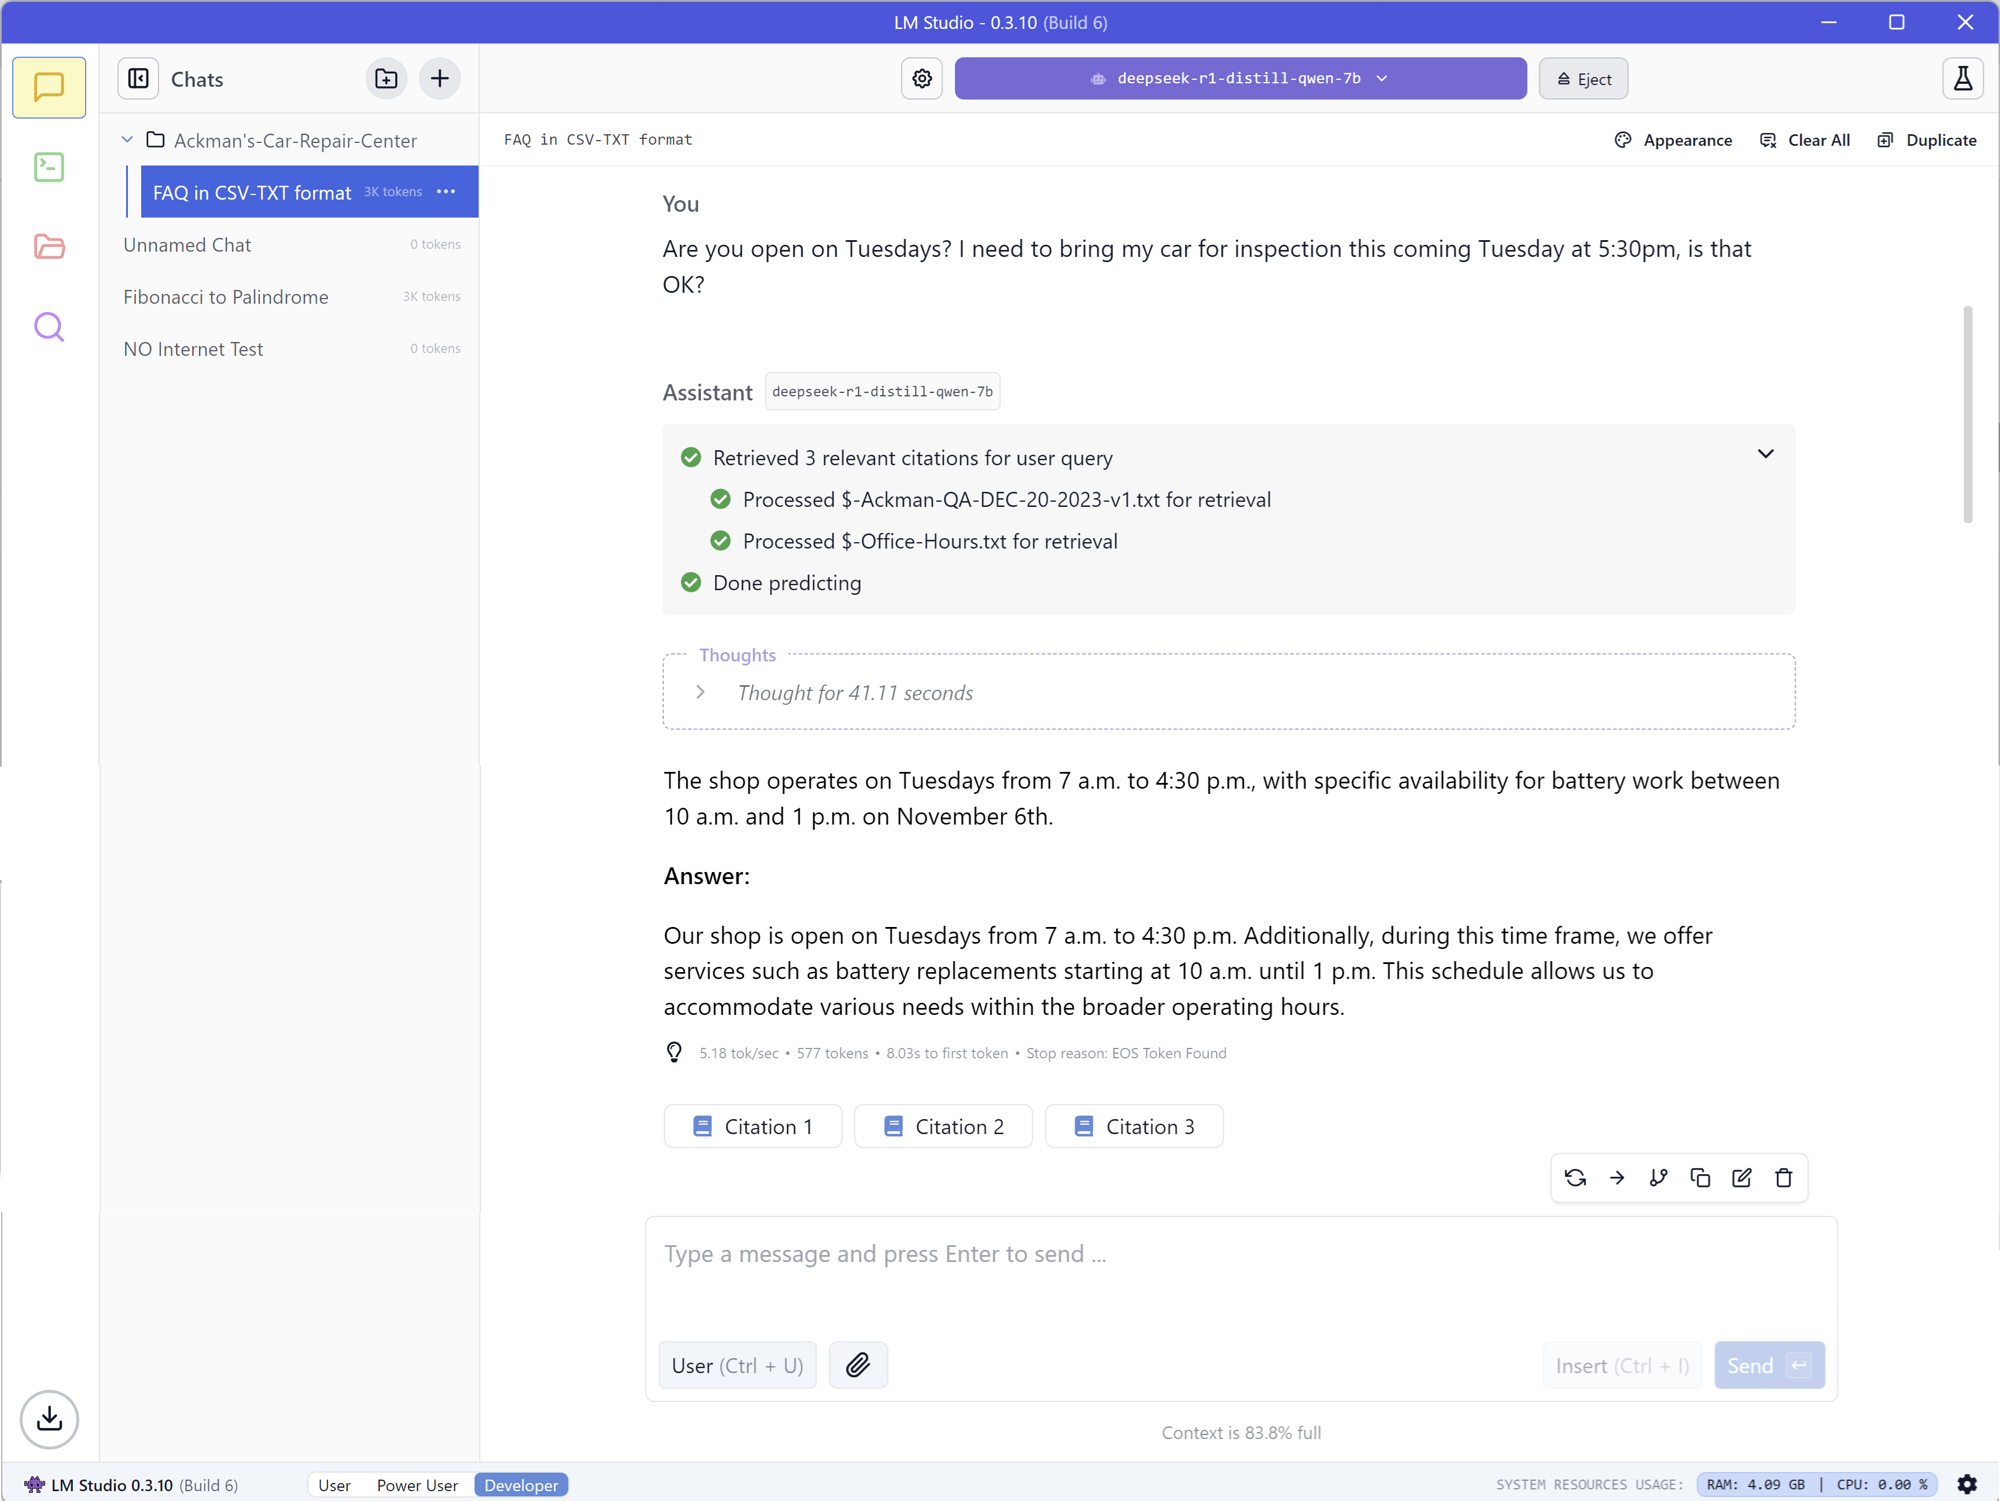Switch to Developer mode
This screenshot has height=1501, width=2000.
point(521,1485)
